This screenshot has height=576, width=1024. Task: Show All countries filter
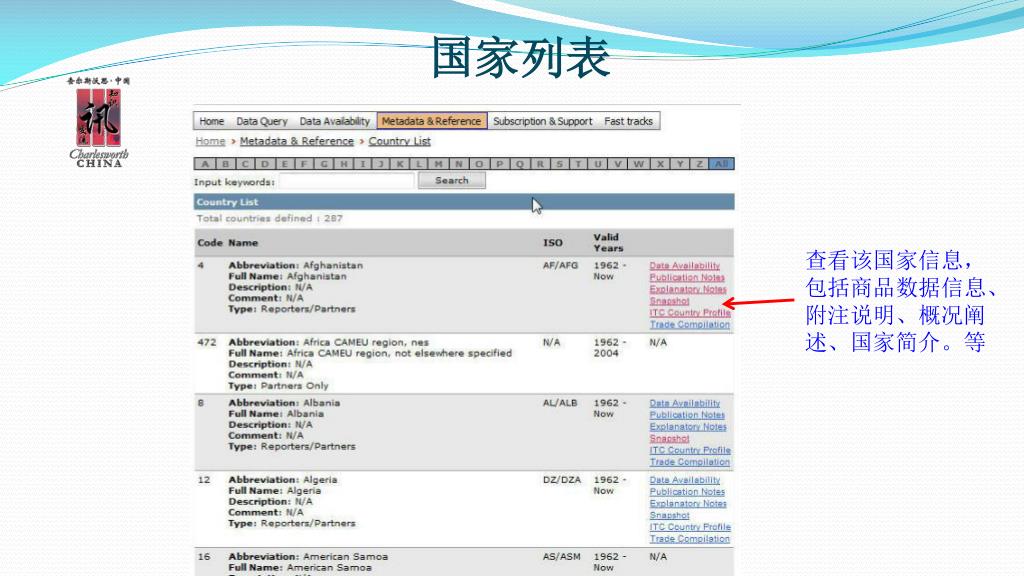coord(721,164)
